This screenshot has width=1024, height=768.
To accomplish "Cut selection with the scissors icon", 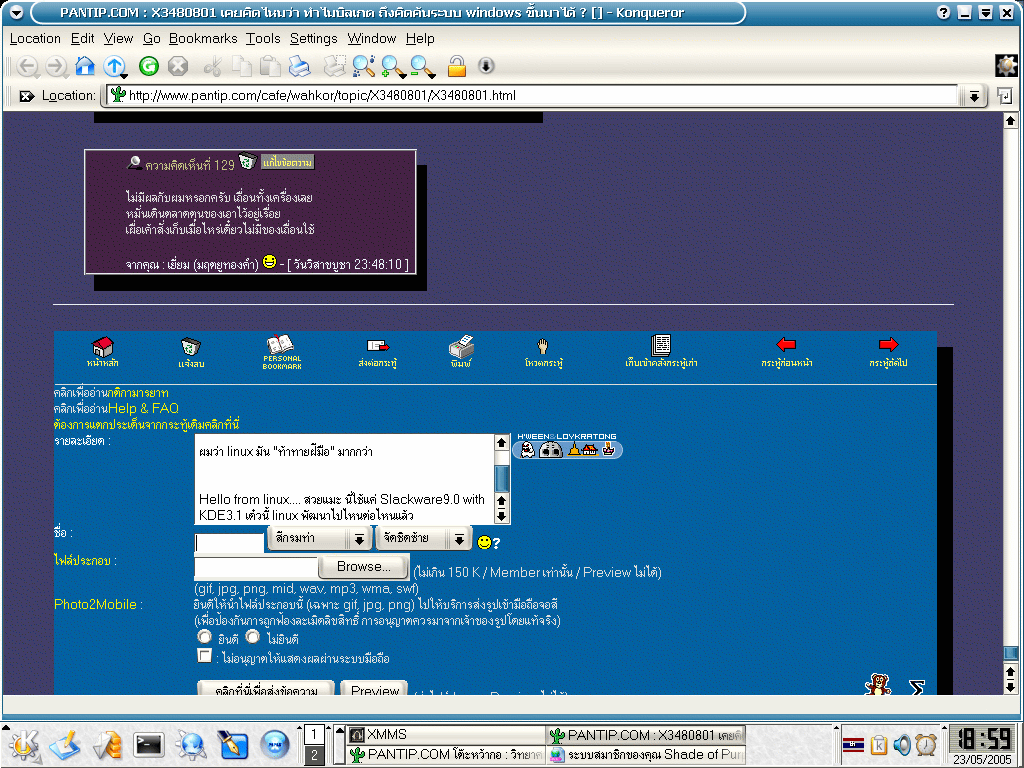I will point(213,66).
